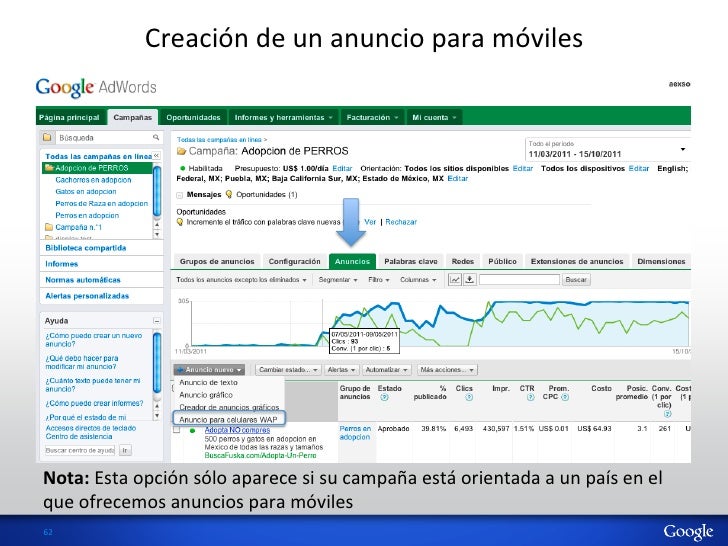The height and width of the screenshot is (546, 728).
Task: Click the folder icon beside the Búsqueda field
Action: (x=47, y=137)
